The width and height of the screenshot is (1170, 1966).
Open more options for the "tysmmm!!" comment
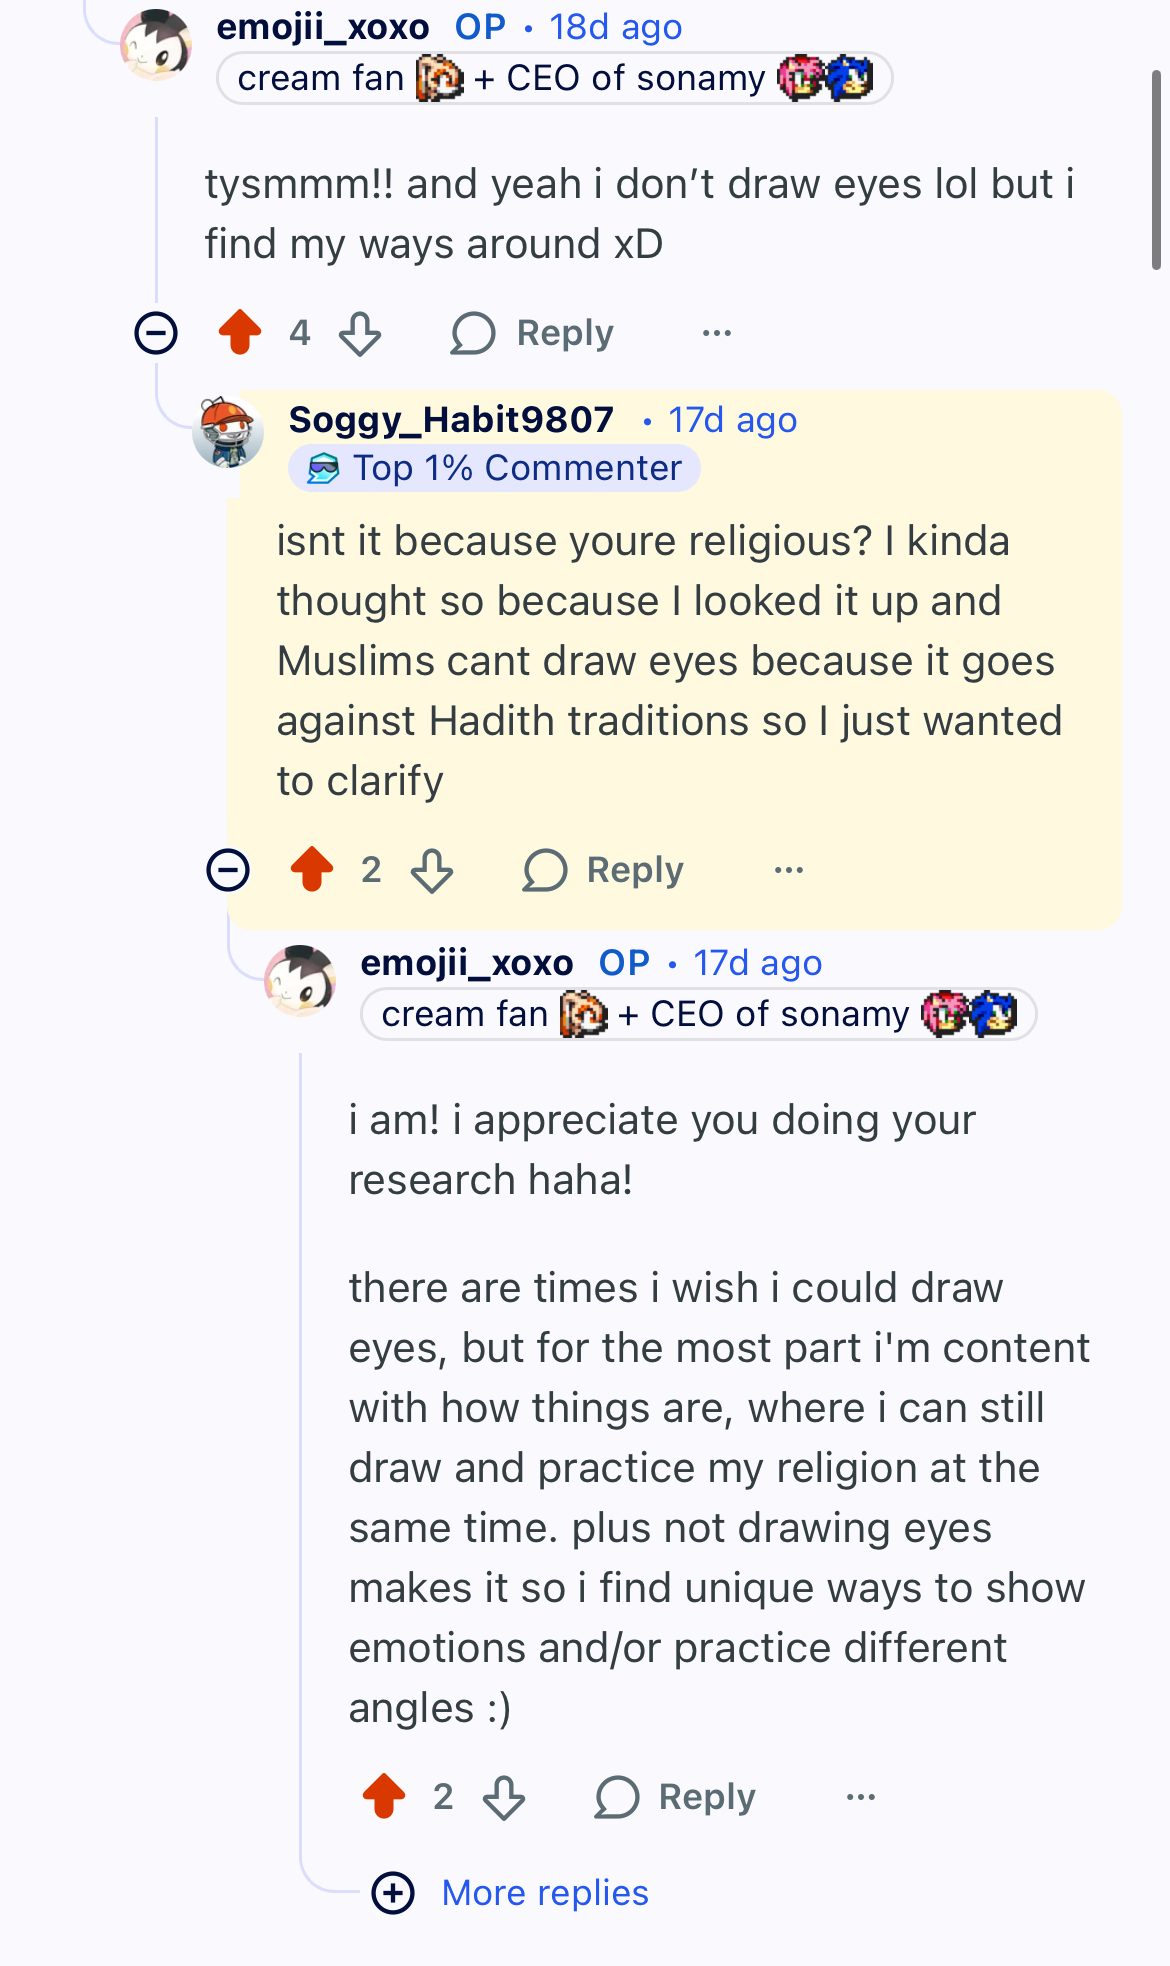point(717,333)
